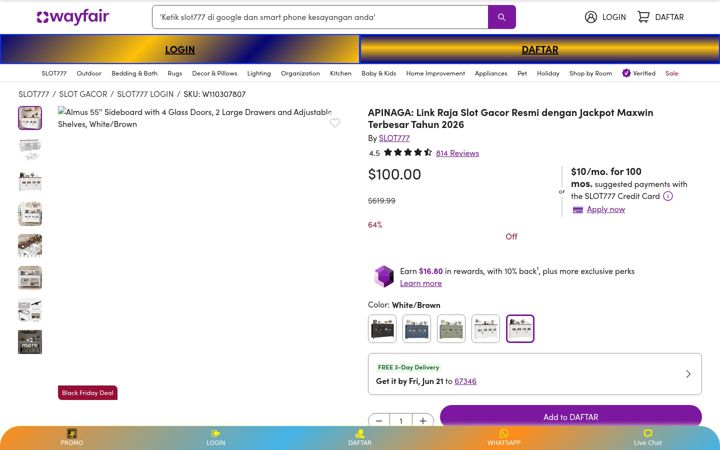Decrease quantity with the minus button

pos(379,421)
